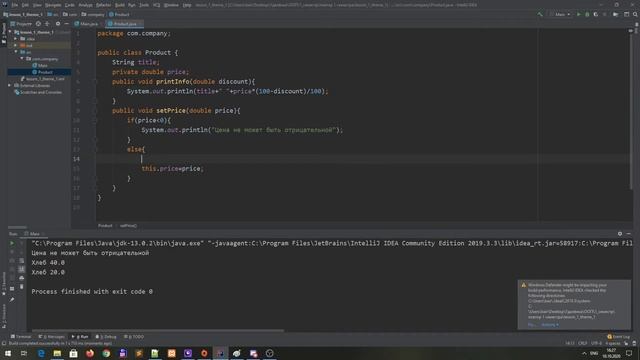
Task: Open the Event Log in status bar
Action: 619,337
